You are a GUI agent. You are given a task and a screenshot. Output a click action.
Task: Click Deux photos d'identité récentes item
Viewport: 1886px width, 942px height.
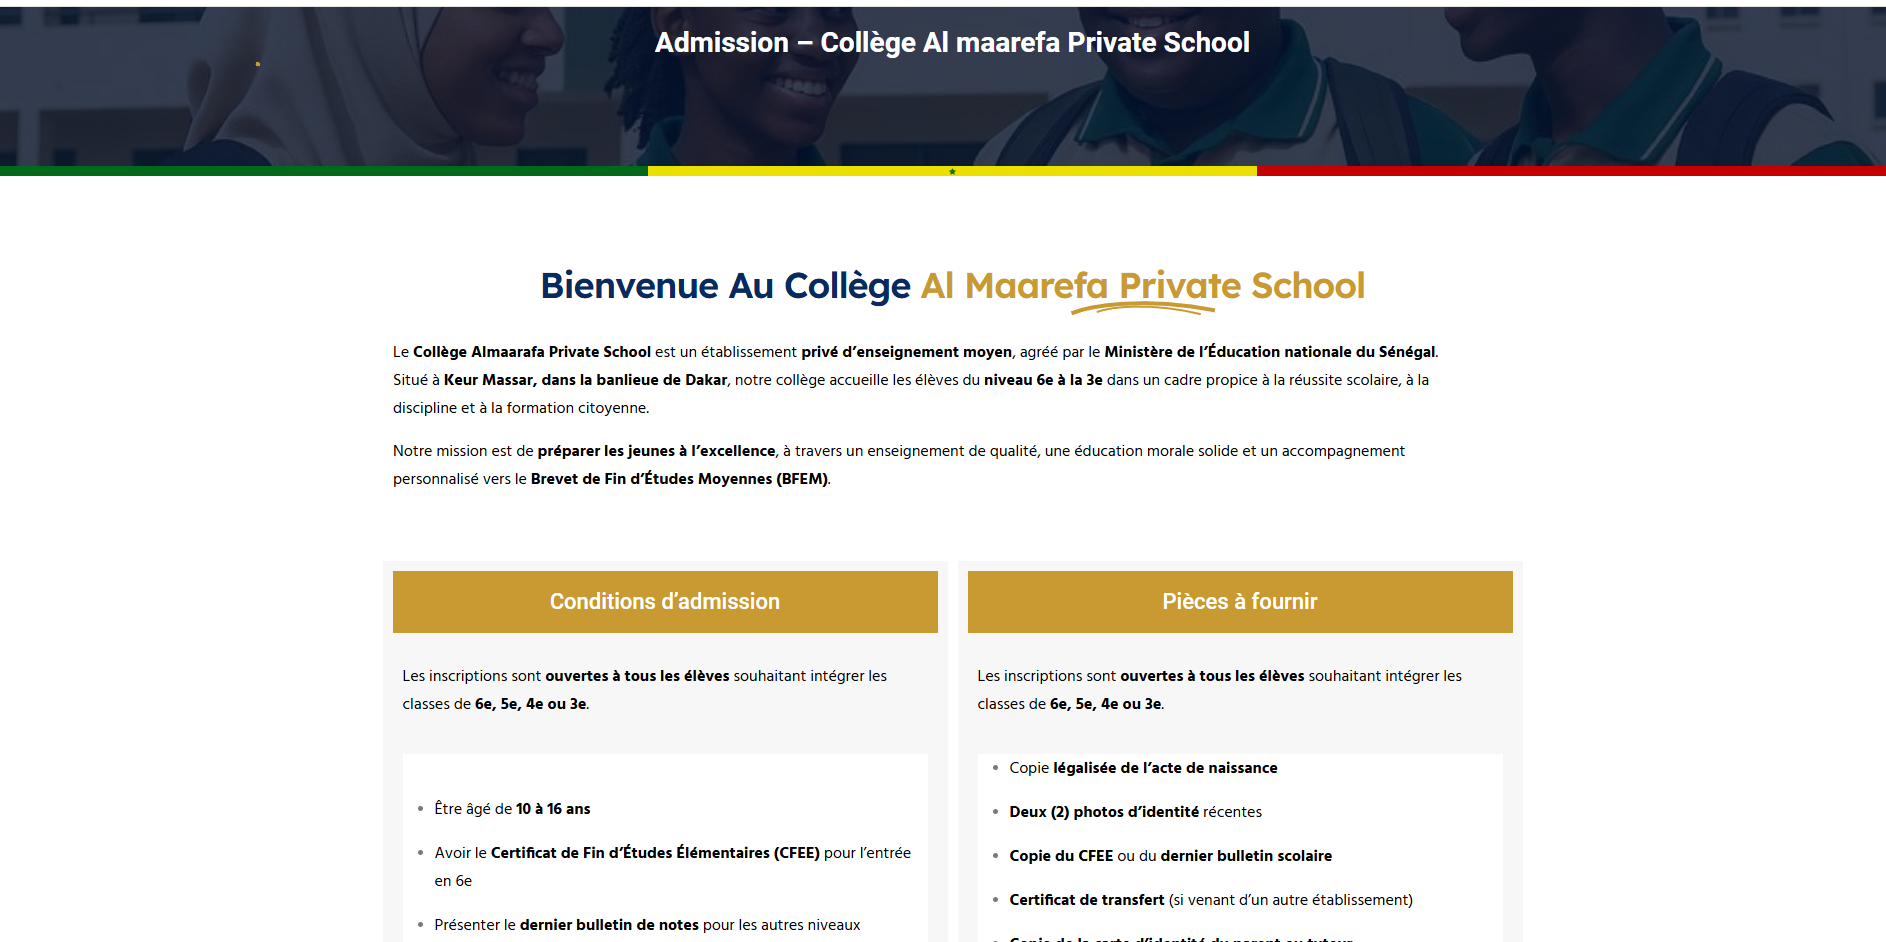click(1135, 812)
